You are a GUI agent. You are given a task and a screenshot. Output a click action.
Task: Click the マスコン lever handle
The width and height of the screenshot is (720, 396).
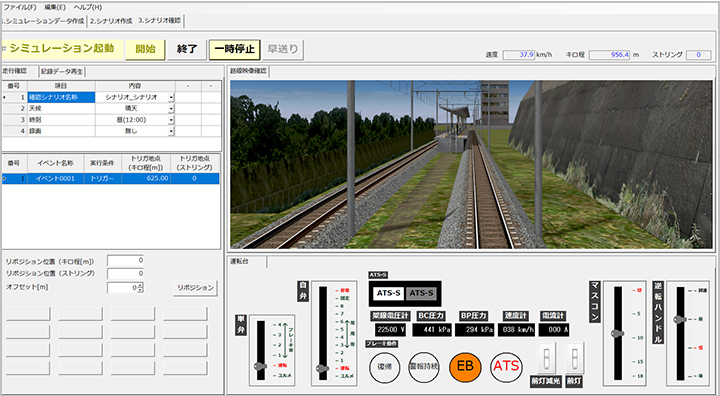618,334
